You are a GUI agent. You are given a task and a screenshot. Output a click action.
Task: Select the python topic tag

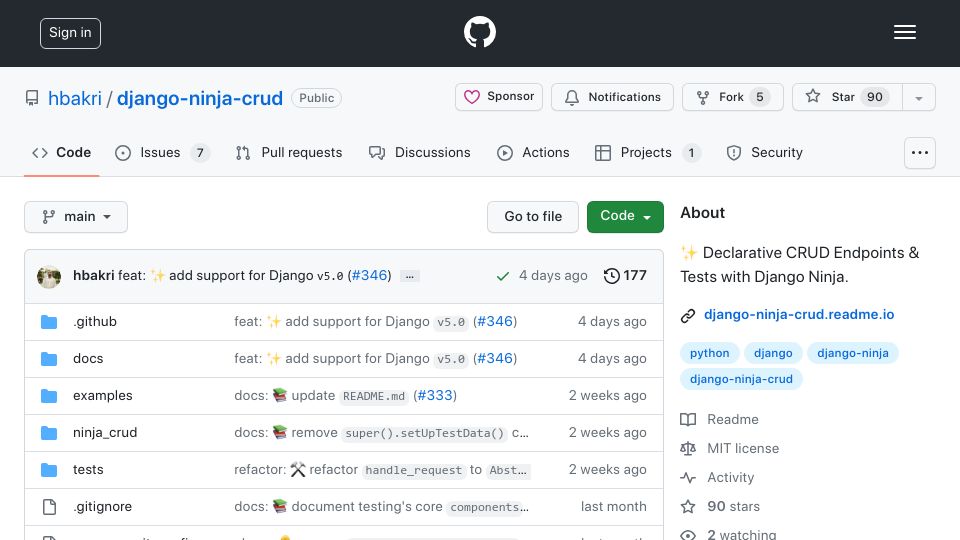point(710,353)
